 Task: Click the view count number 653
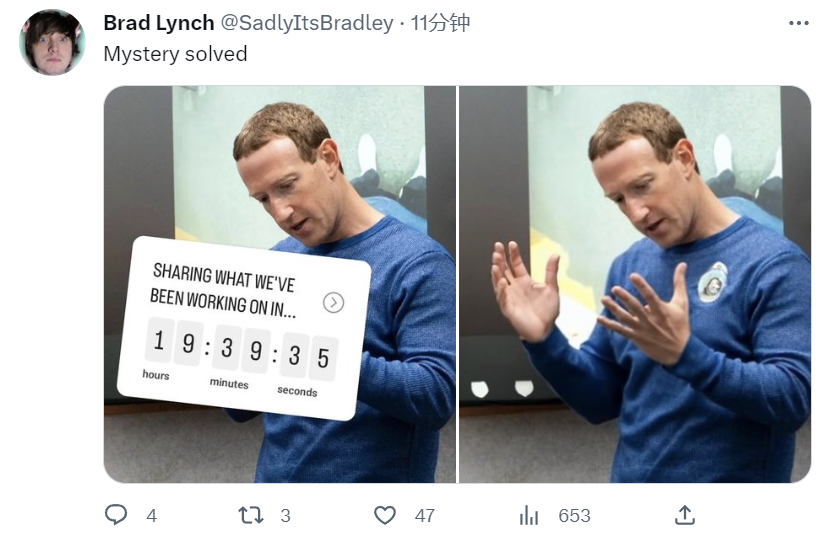(x=574, y=516)
